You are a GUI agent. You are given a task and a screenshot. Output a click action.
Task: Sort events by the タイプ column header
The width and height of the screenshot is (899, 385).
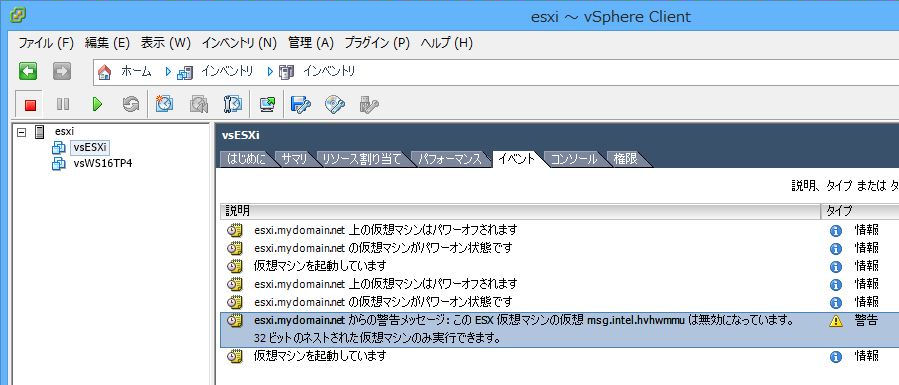coord(860,211)
